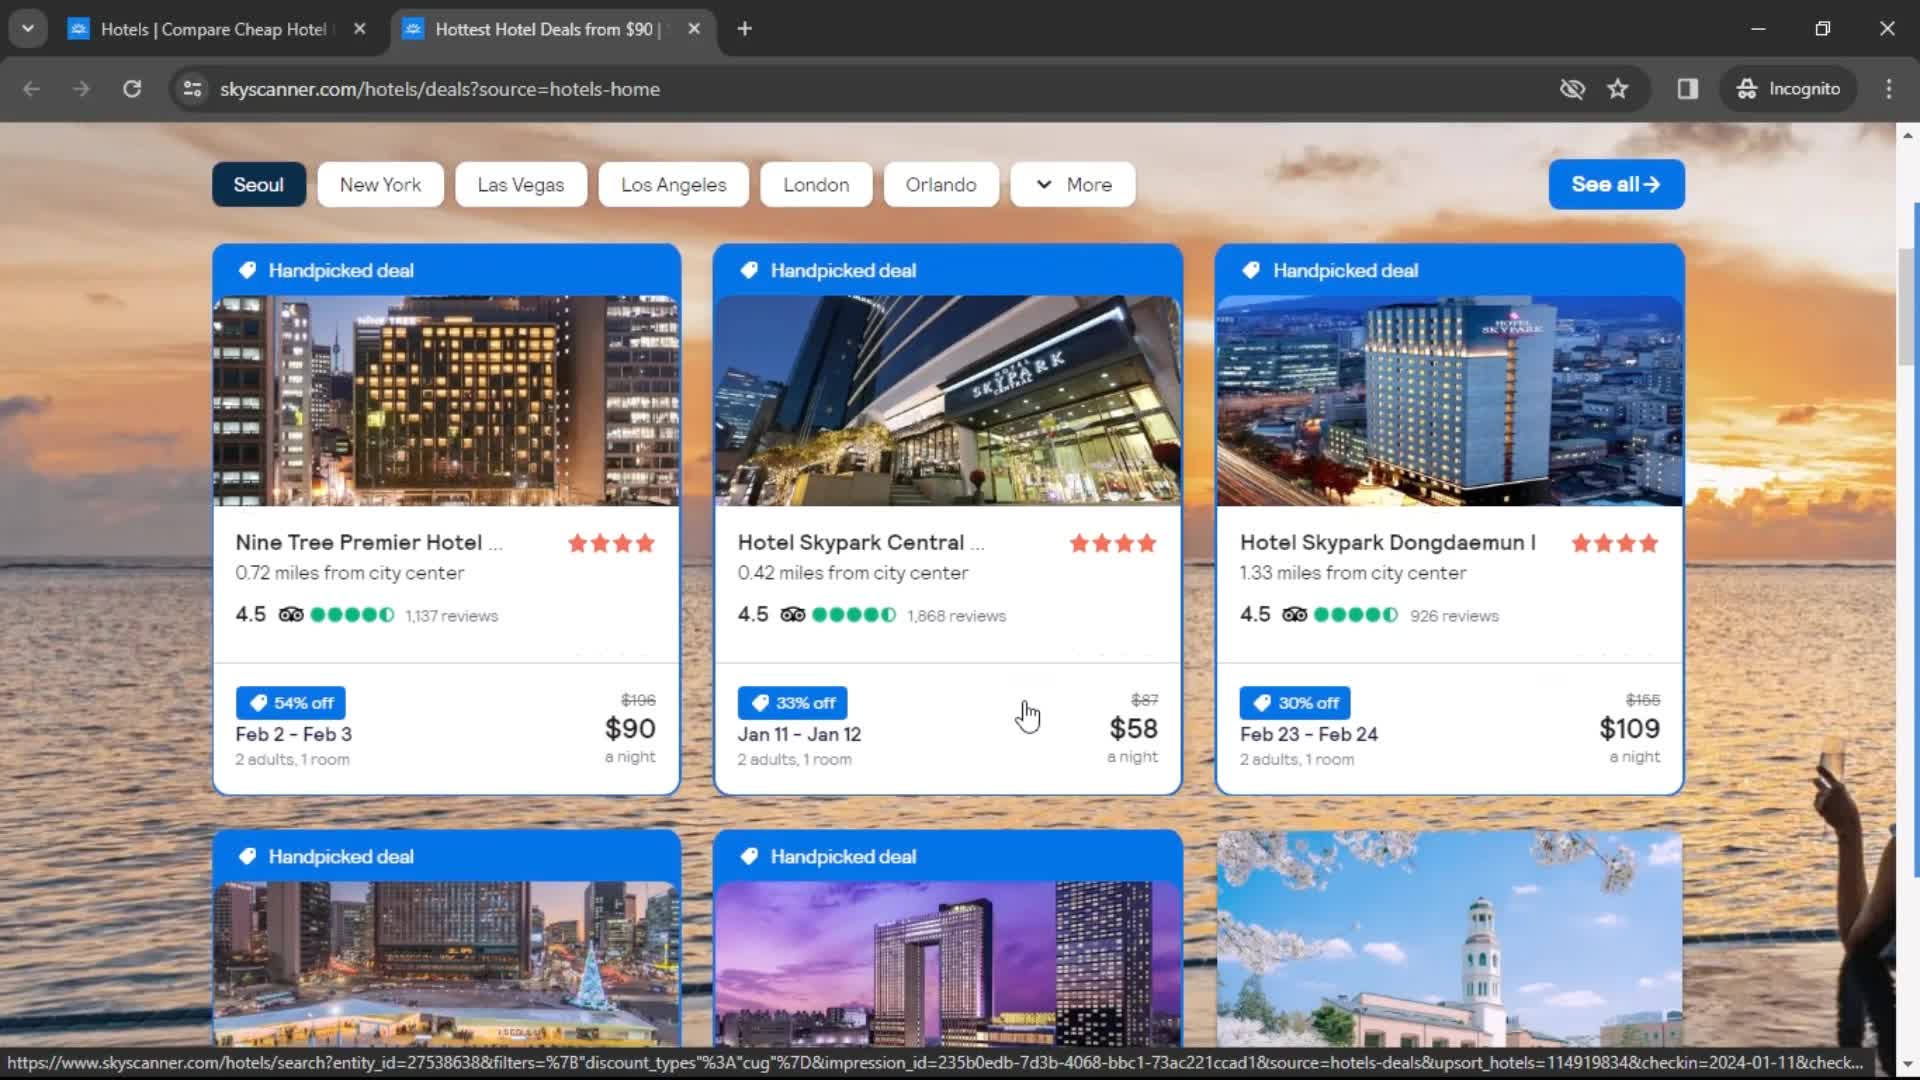The width and height of the screenshot is (1920, 1080).
Task: Click the back navigation arrow
Action: click(x=32, y=89)
